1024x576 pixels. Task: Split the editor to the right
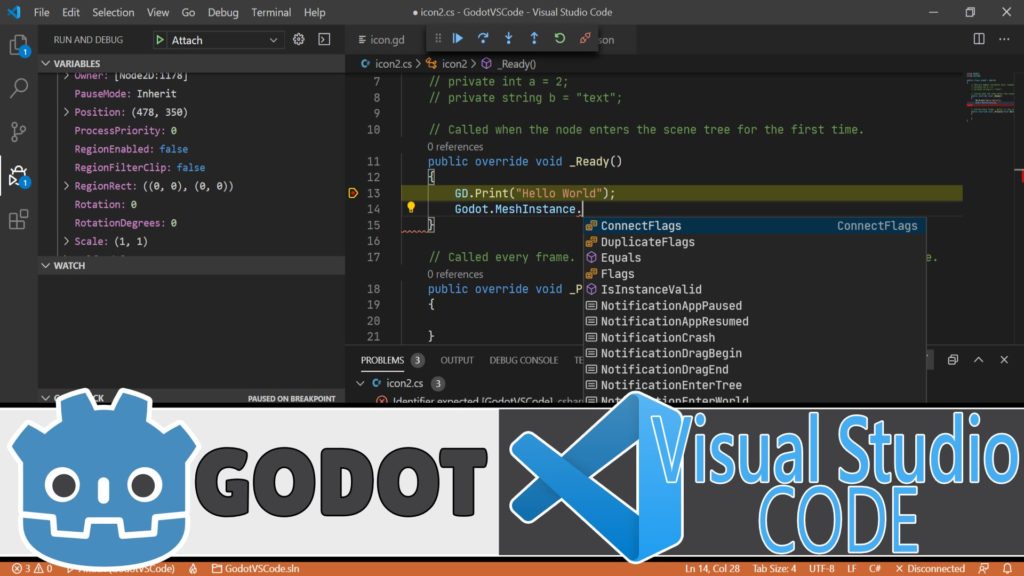(x=978, y=39)
